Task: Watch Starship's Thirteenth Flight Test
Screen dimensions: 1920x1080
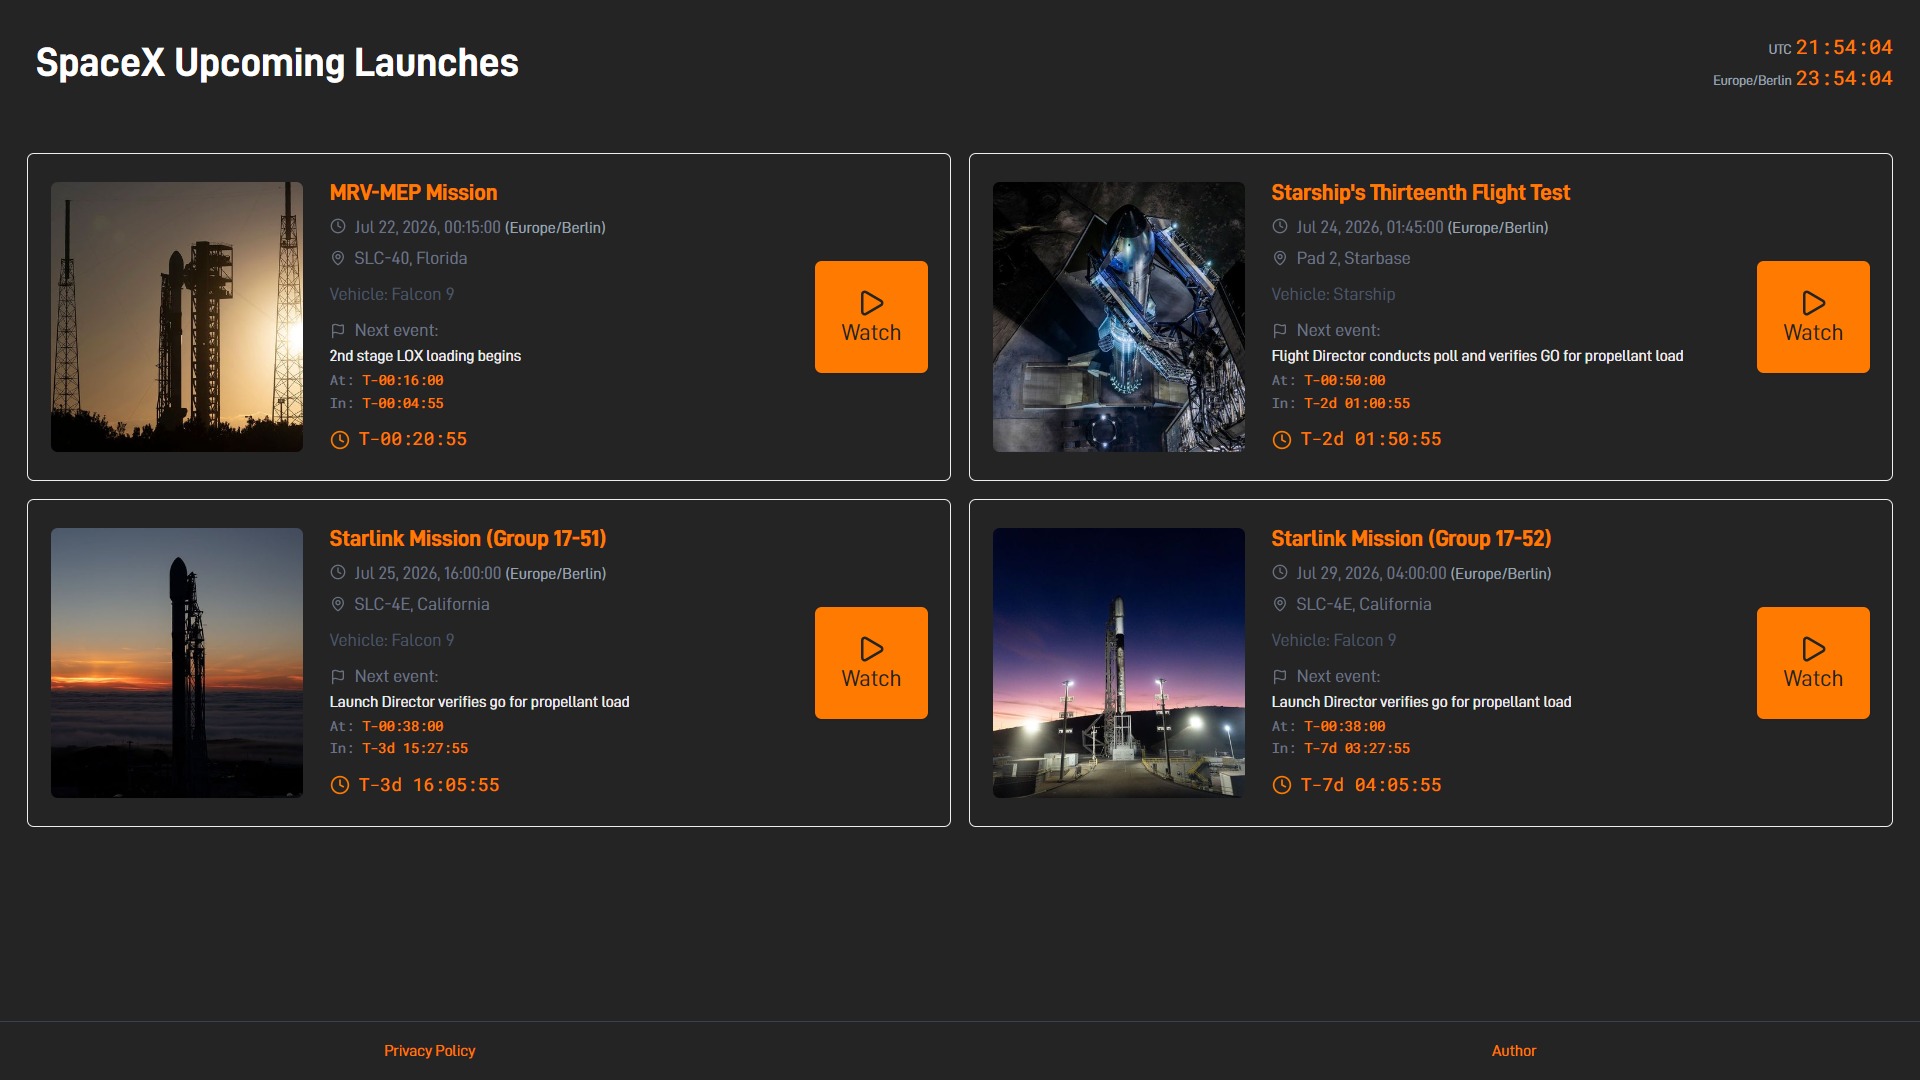Action: pos(1813,317)
